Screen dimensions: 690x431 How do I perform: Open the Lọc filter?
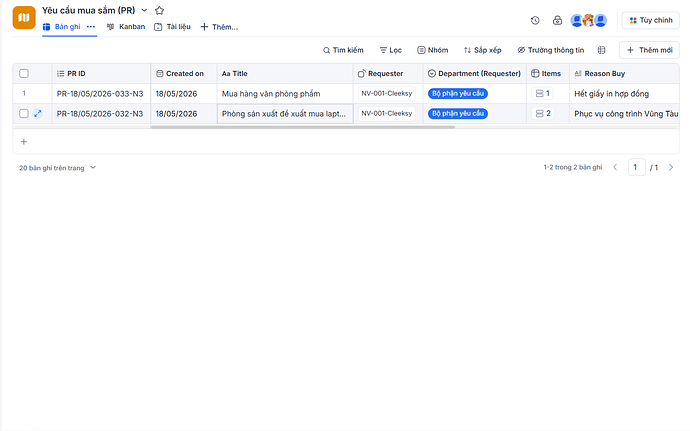391,50
